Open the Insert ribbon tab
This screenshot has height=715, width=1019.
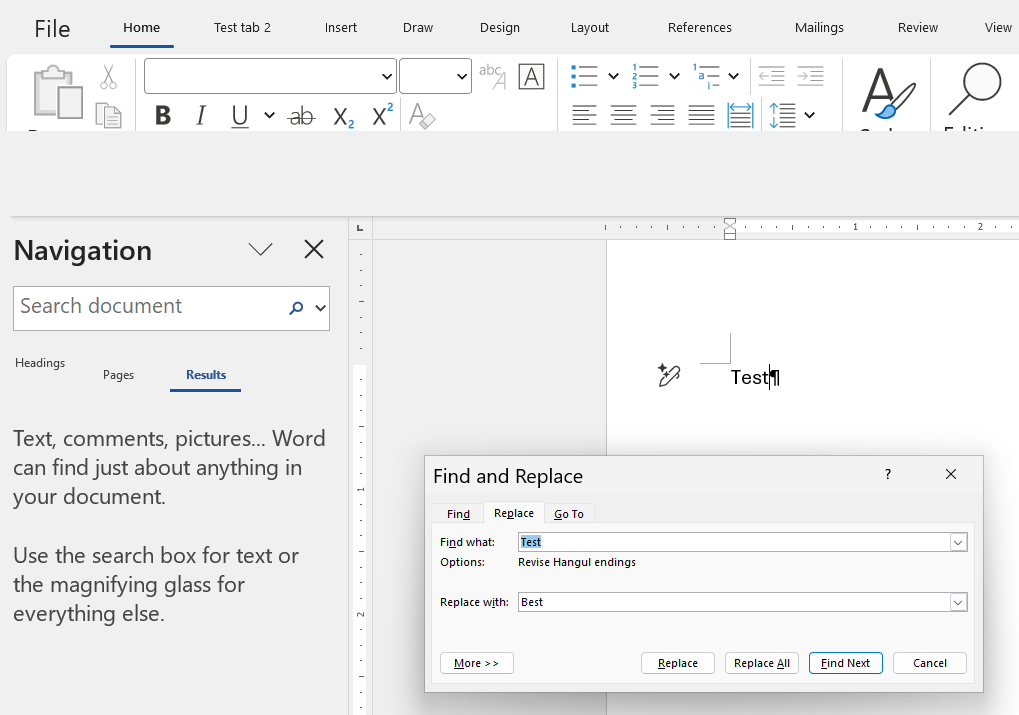click(341, 28)
